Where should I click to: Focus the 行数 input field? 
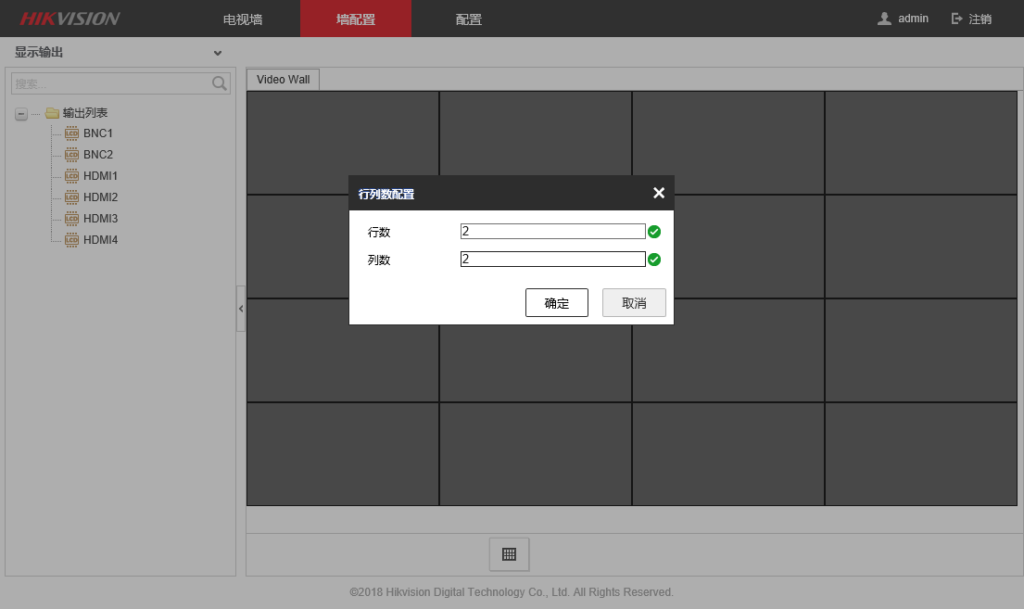click(x=552, y=231)
